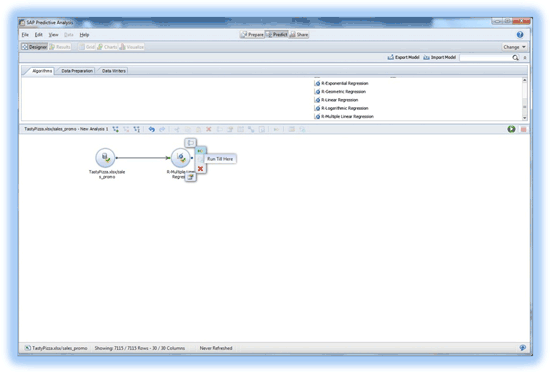Open the Edit menu
This screenshot has height=372, width=550.
[x=38, y=35]
